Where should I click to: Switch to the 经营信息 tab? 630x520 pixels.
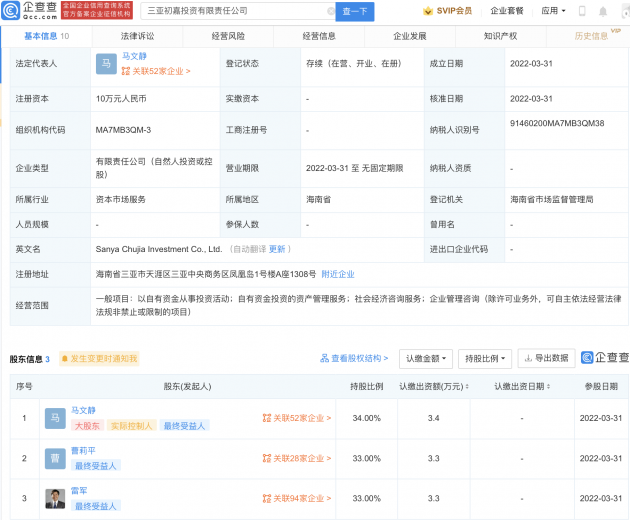[x=319, y=36]
